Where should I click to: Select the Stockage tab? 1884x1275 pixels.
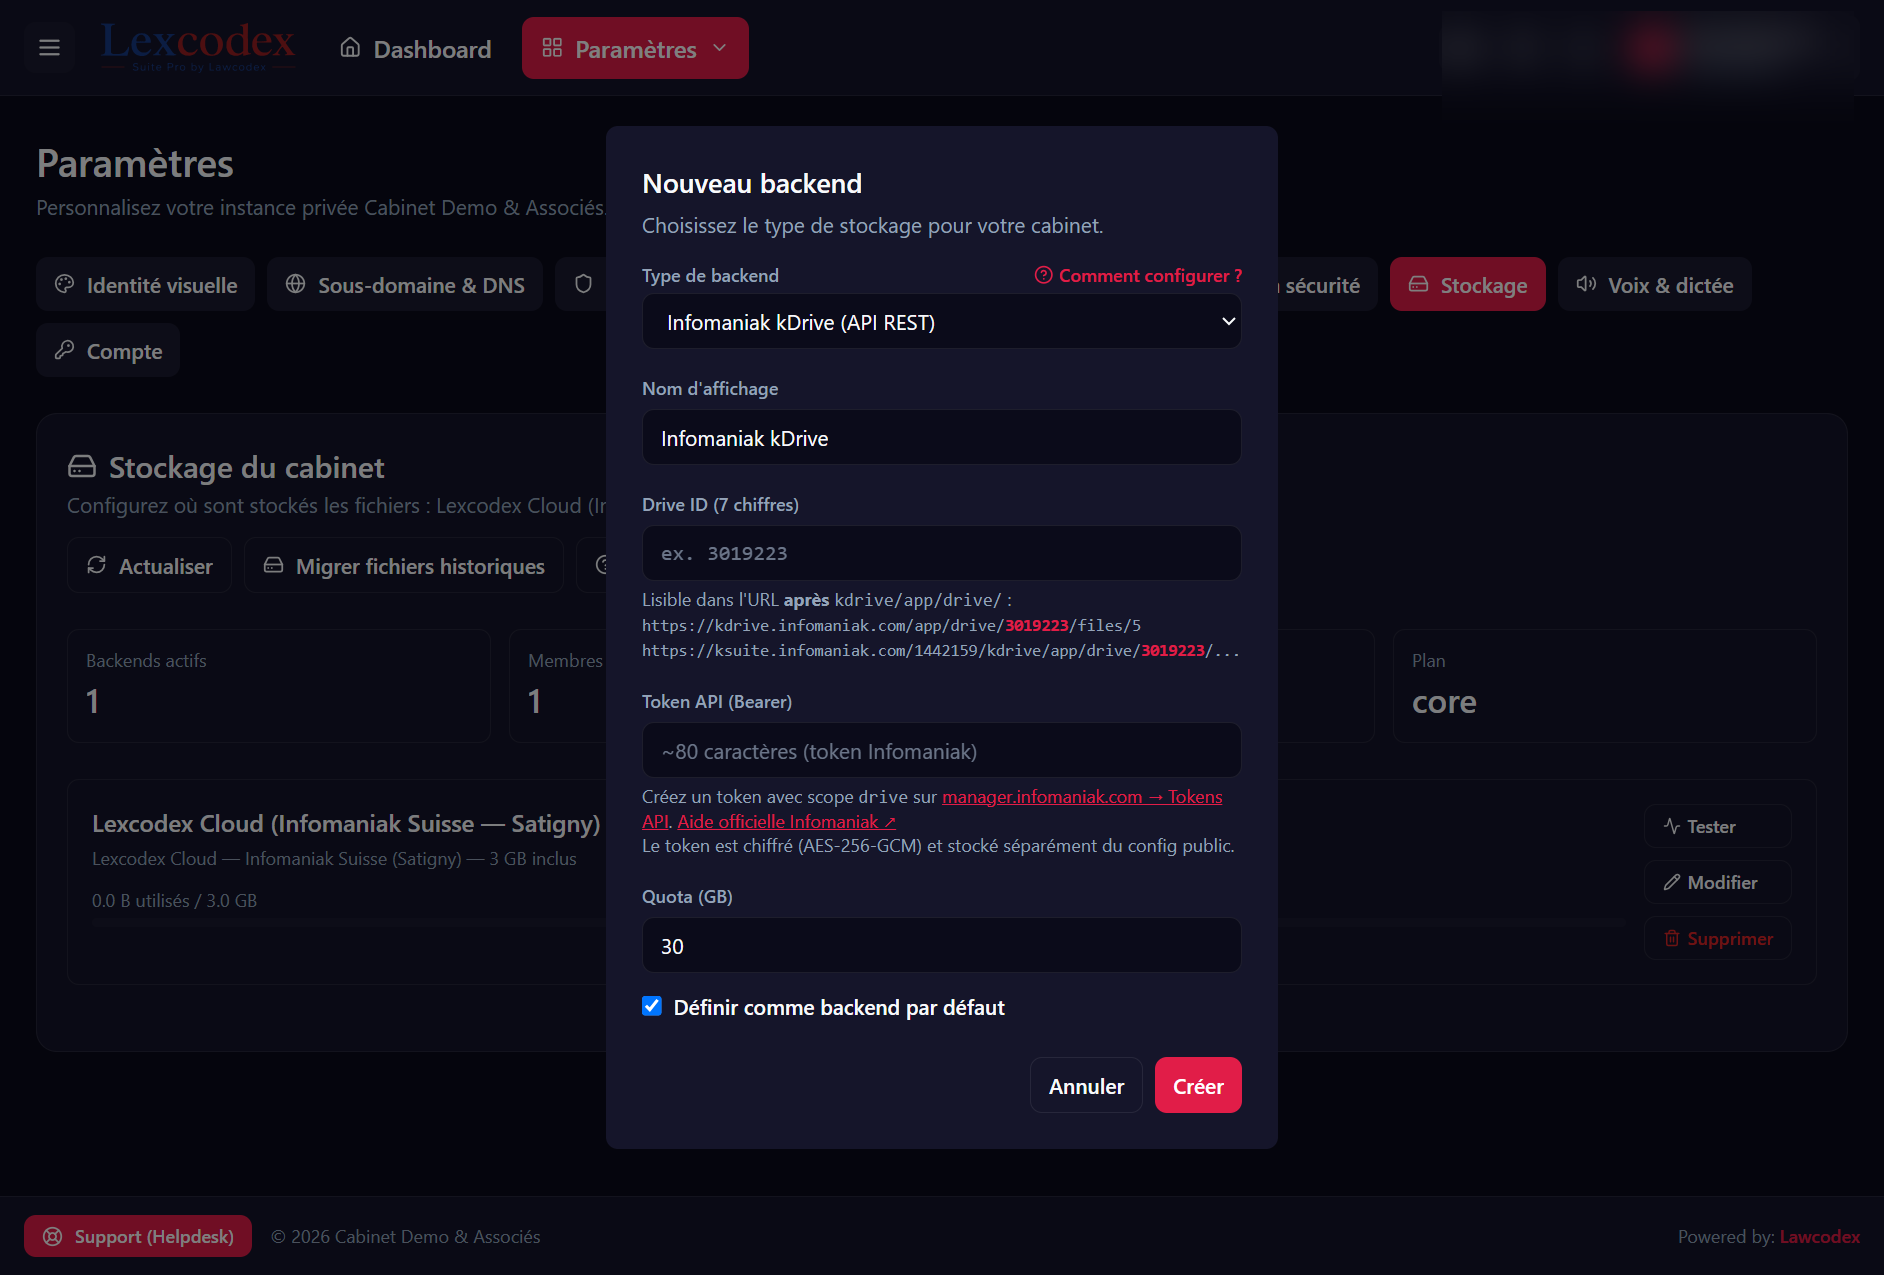click(x=1468, y=285)
